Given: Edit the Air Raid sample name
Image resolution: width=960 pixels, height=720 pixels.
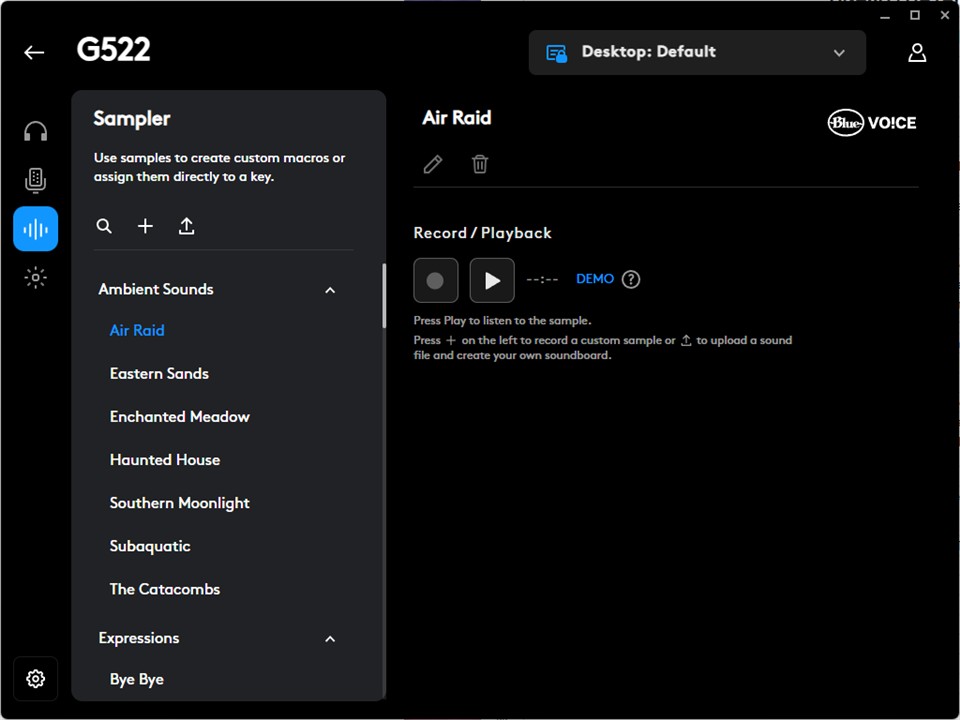Looking at the screenshot, I should click(433, 164).
